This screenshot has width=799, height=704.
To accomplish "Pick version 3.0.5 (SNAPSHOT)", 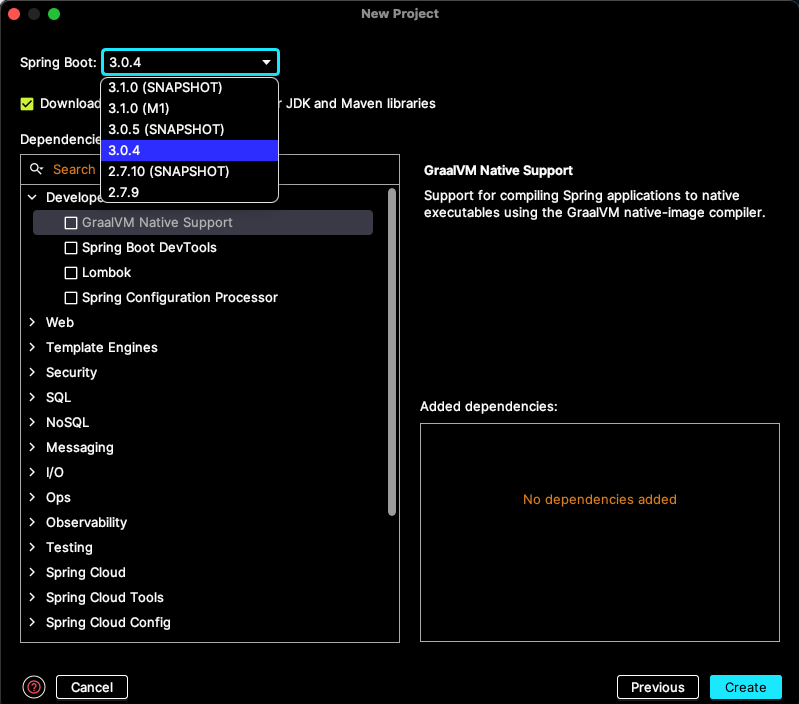I will click(190, 129).
